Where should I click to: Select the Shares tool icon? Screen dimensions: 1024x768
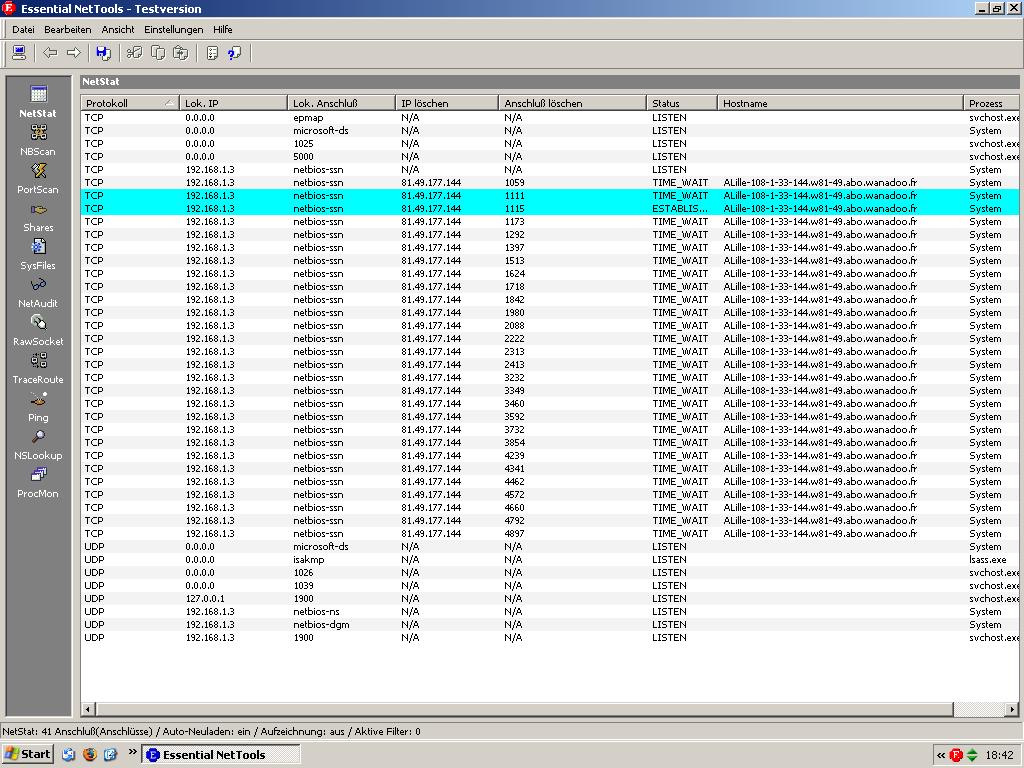[x=38, y=210]
